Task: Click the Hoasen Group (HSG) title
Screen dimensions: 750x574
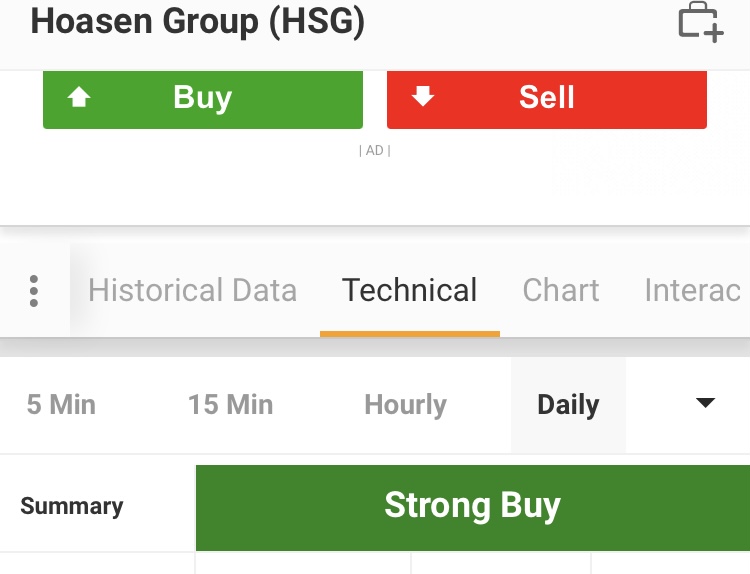Action: point(198,21)
